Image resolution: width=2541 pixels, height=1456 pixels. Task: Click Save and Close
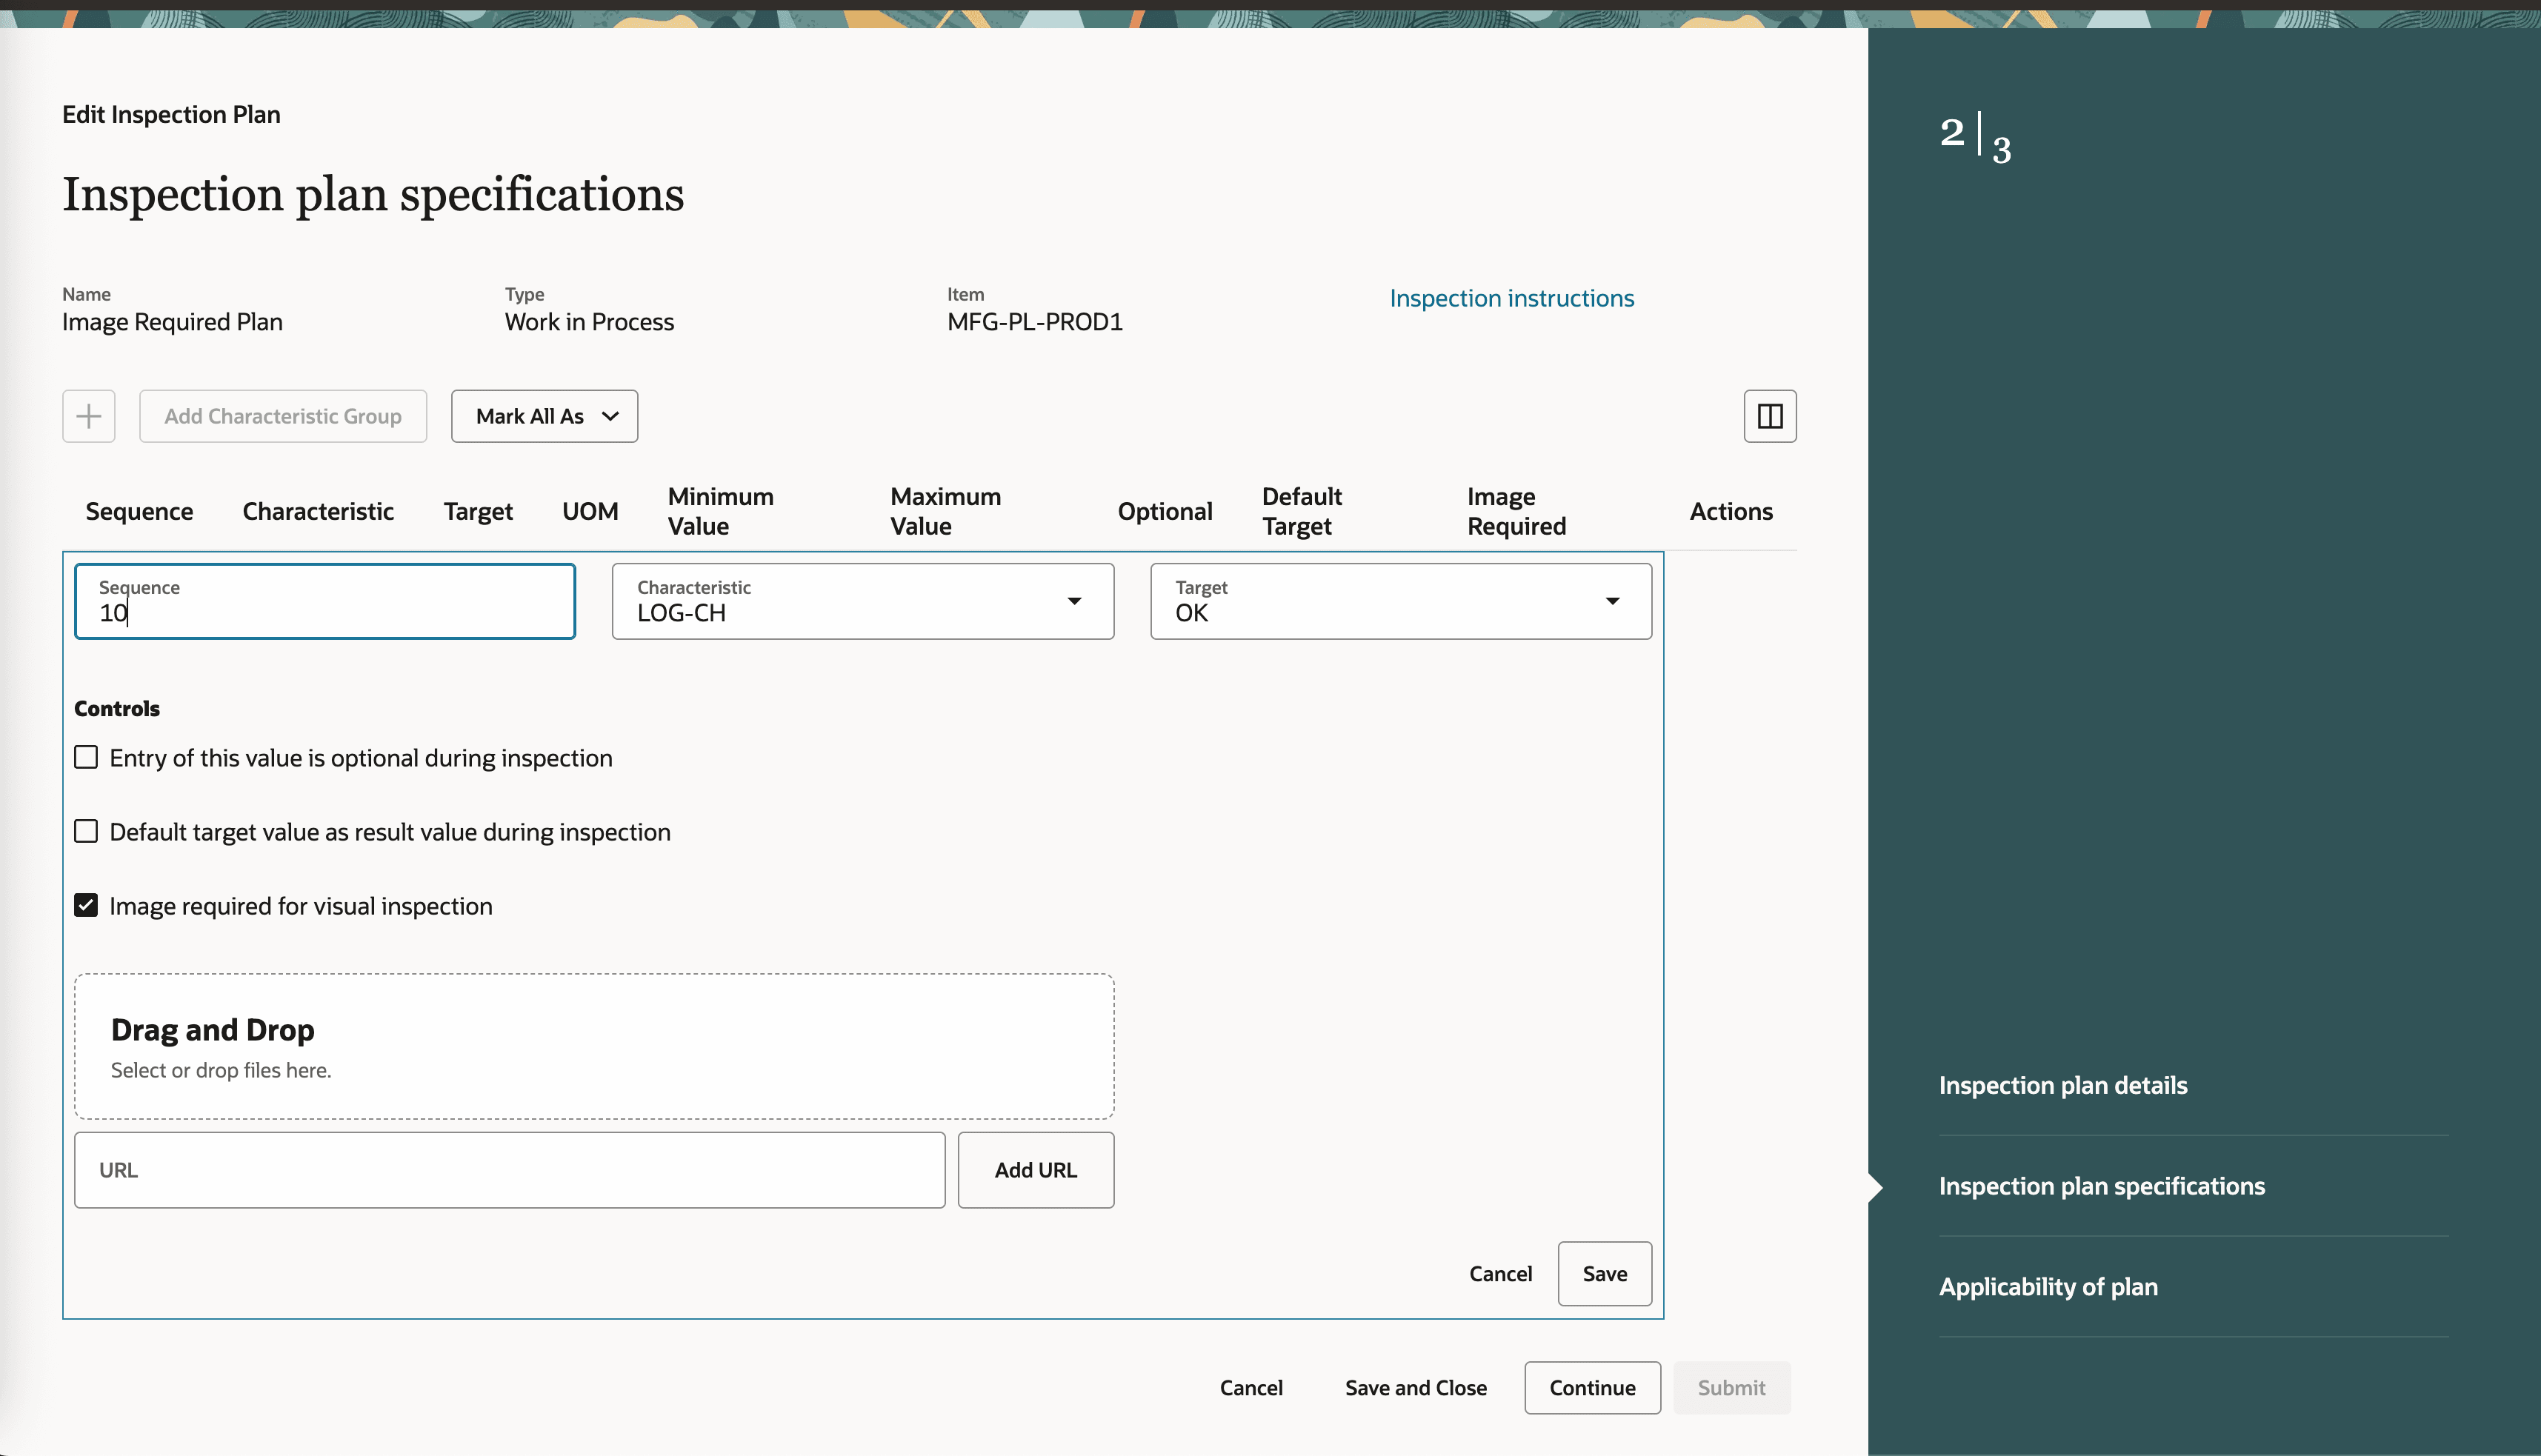[1415, 1387]
